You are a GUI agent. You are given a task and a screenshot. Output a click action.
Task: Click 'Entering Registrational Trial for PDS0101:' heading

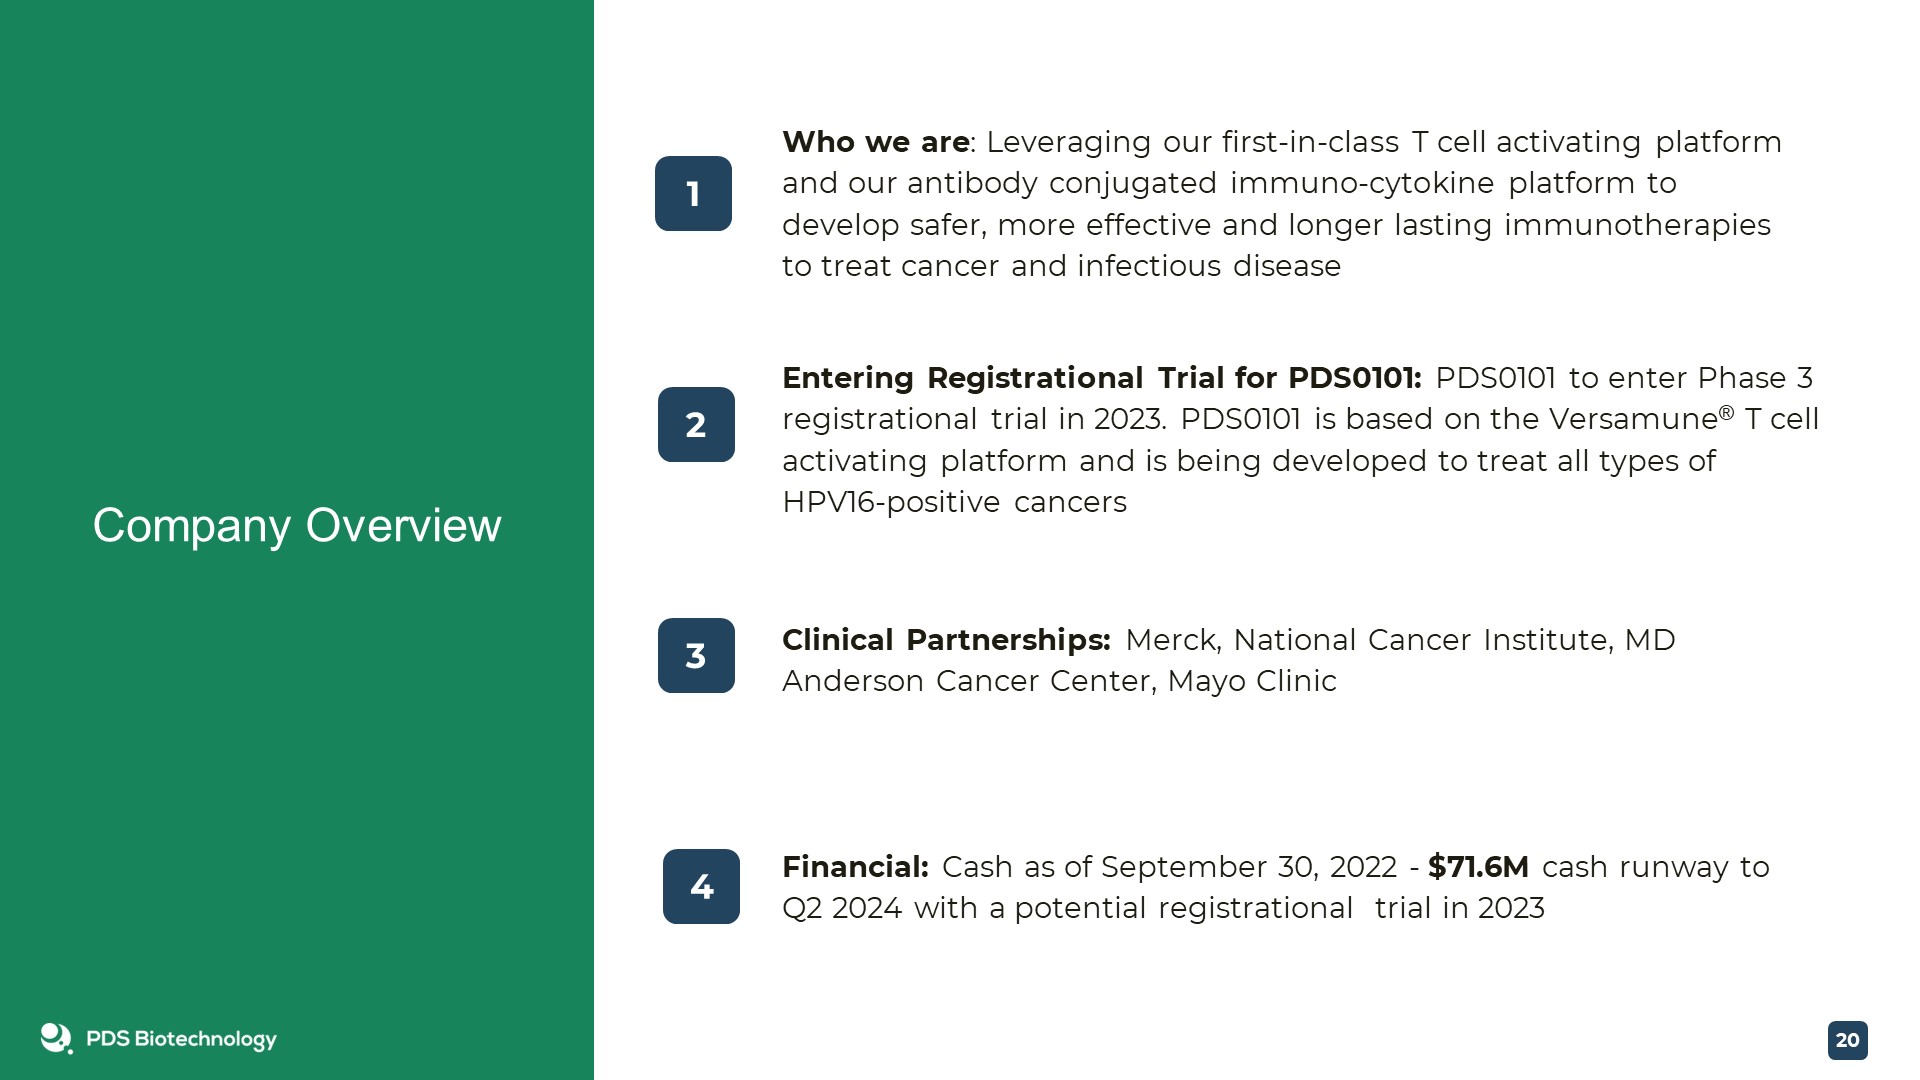pos(1102,378)
